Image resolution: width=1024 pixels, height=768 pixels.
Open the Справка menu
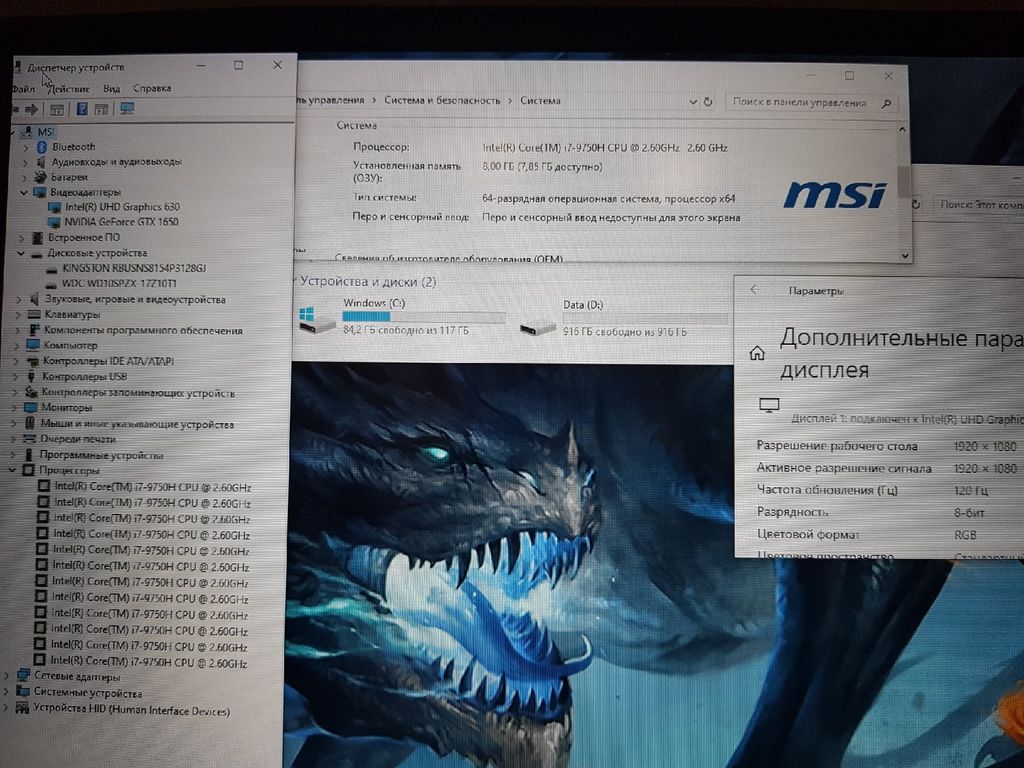(x=152, y=88)
